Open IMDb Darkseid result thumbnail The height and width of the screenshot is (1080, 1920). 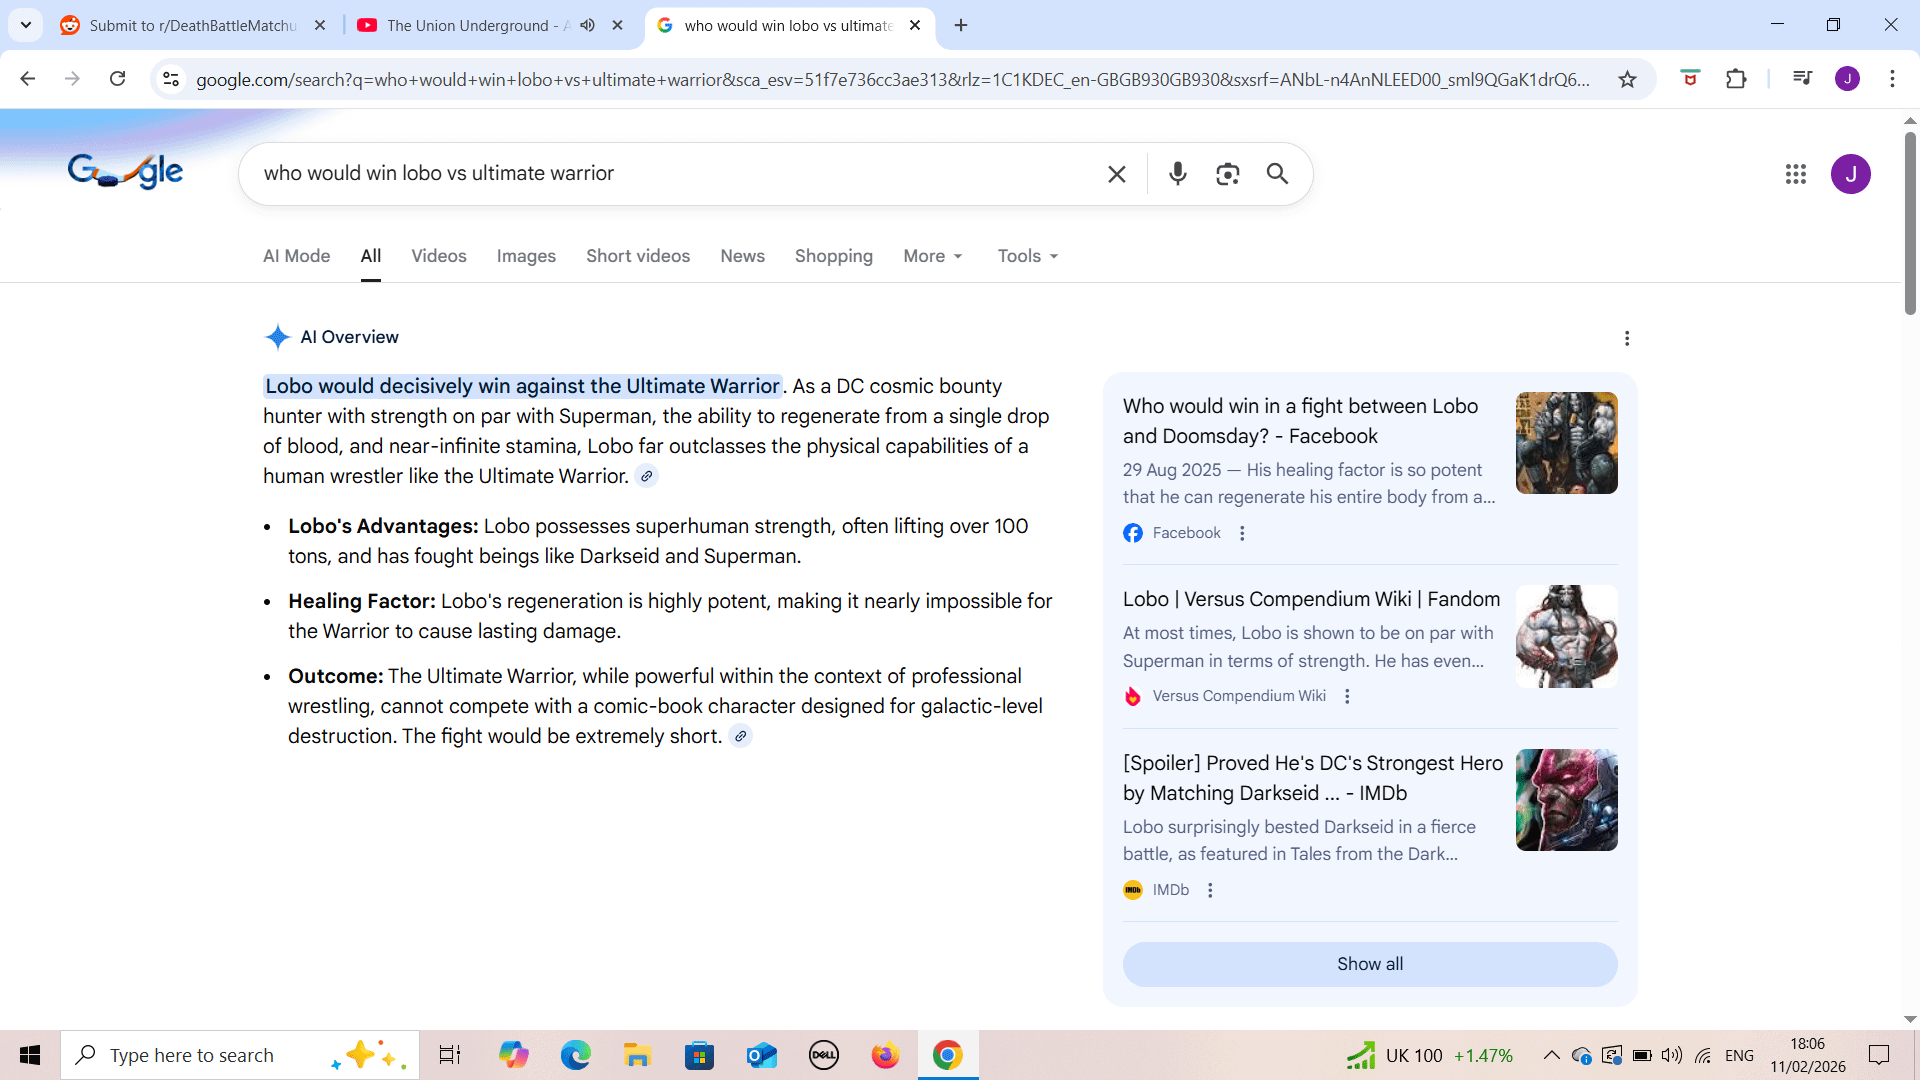(x=1567, y=801)
